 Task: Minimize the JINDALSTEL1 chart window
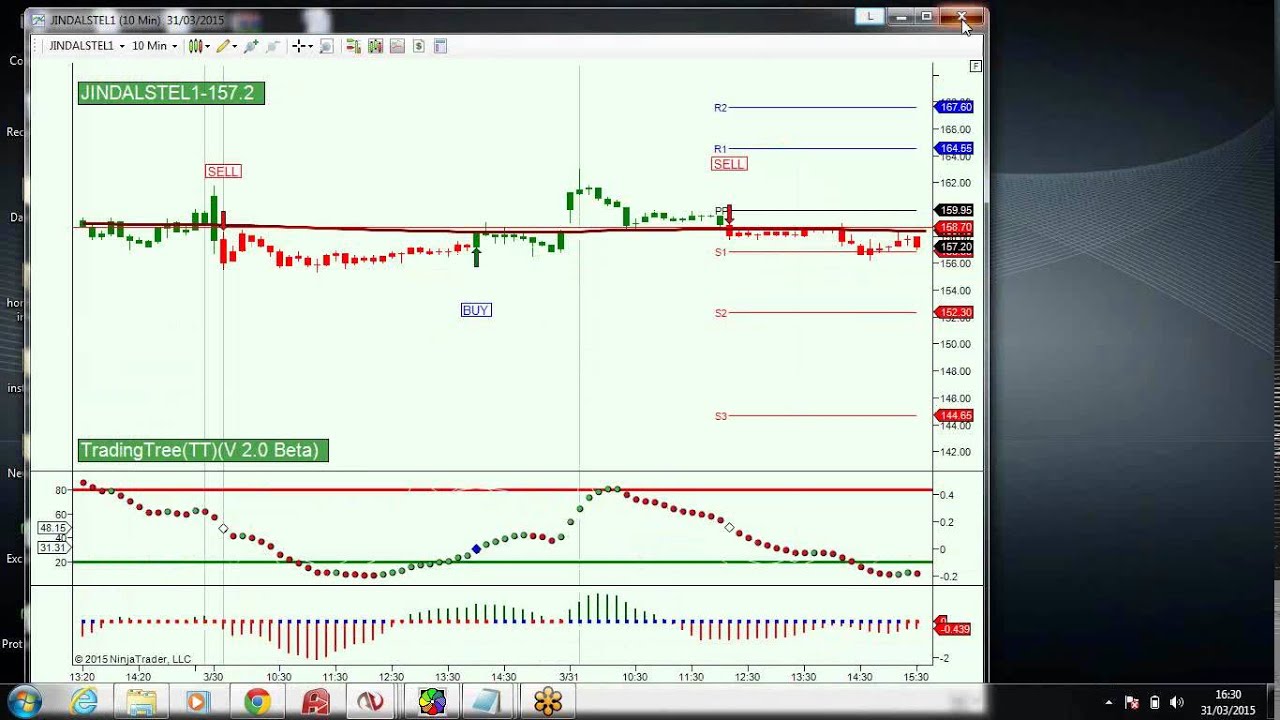pyautogui.click(x=901, y=16)
